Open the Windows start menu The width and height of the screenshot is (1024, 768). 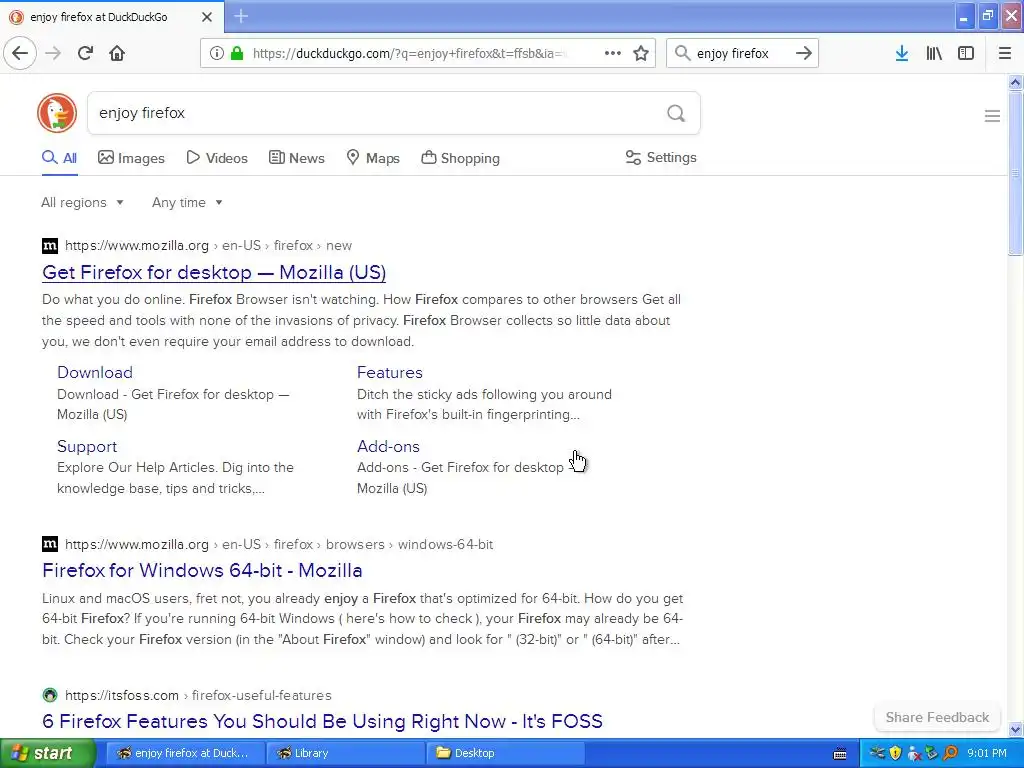[48, 753]
